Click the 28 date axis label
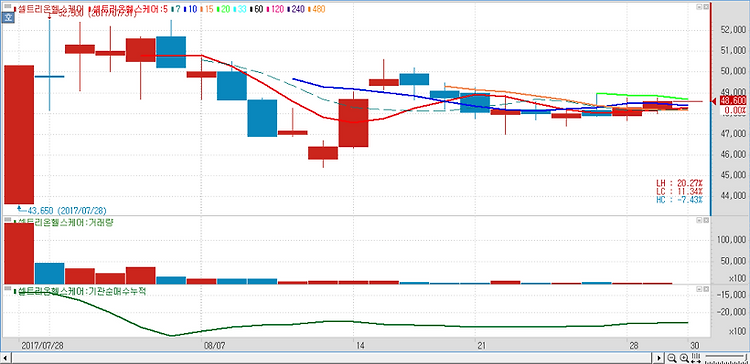The width and height of the screenshot is (750, 364). click(x=634, y=345)
